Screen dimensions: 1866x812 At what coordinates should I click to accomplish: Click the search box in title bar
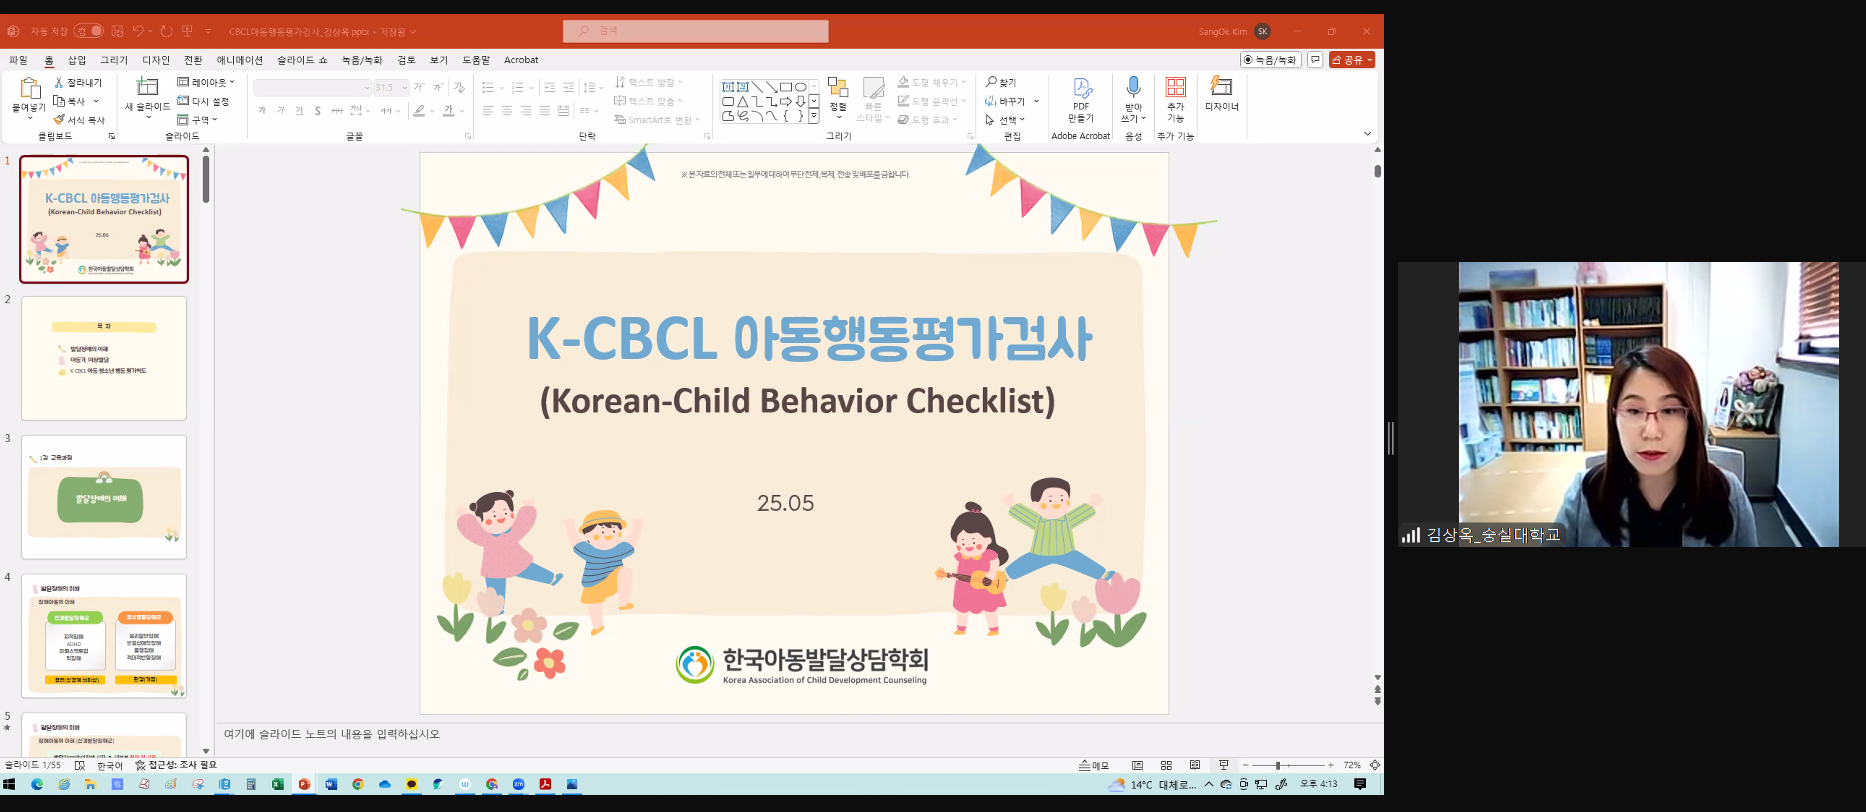696,31
